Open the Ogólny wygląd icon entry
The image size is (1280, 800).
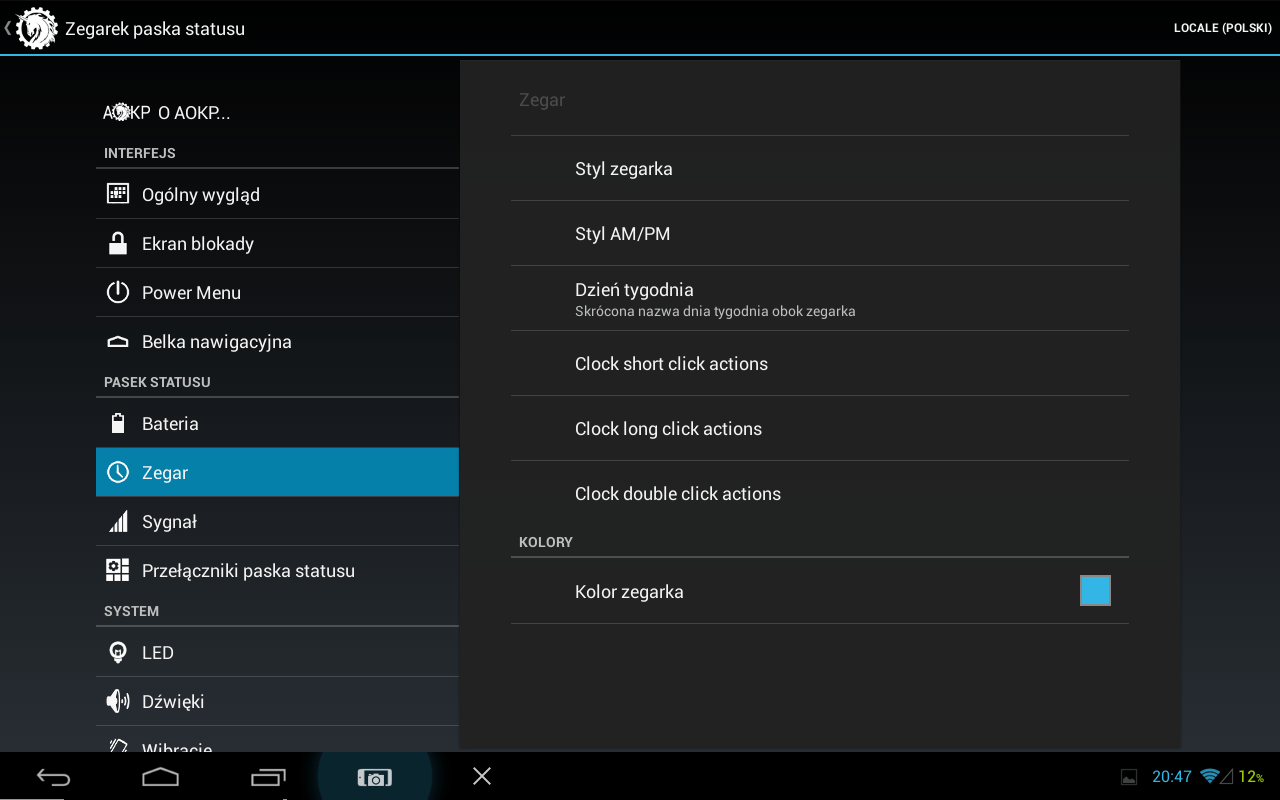pos(118,194)
